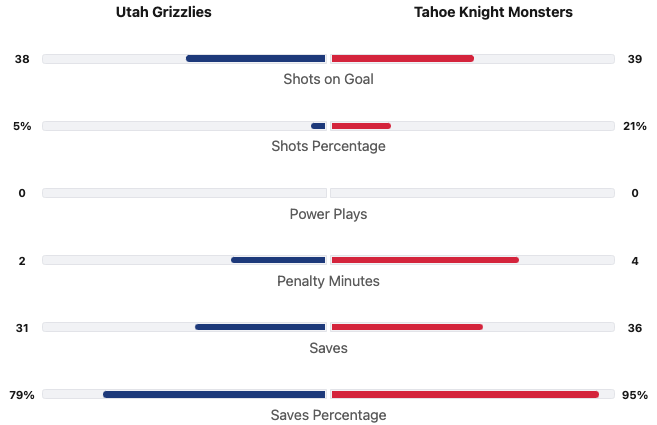Click Tahoe's red Shots Percentage bar
Screen dimensions: 657x425
(x=361, y=126)
